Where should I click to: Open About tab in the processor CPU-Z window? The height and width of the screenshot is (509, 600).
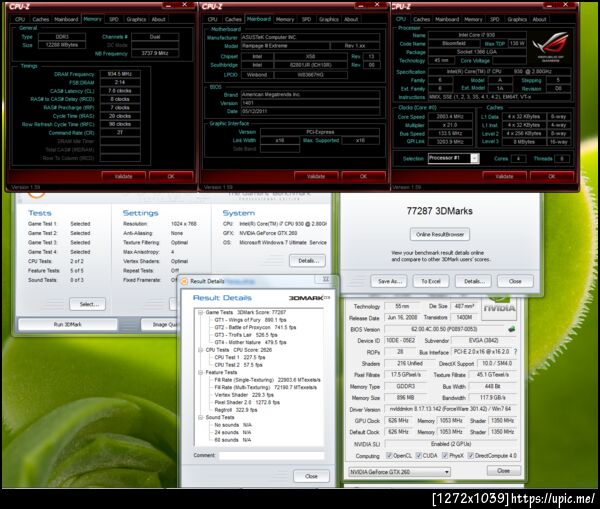pos(539,19)
